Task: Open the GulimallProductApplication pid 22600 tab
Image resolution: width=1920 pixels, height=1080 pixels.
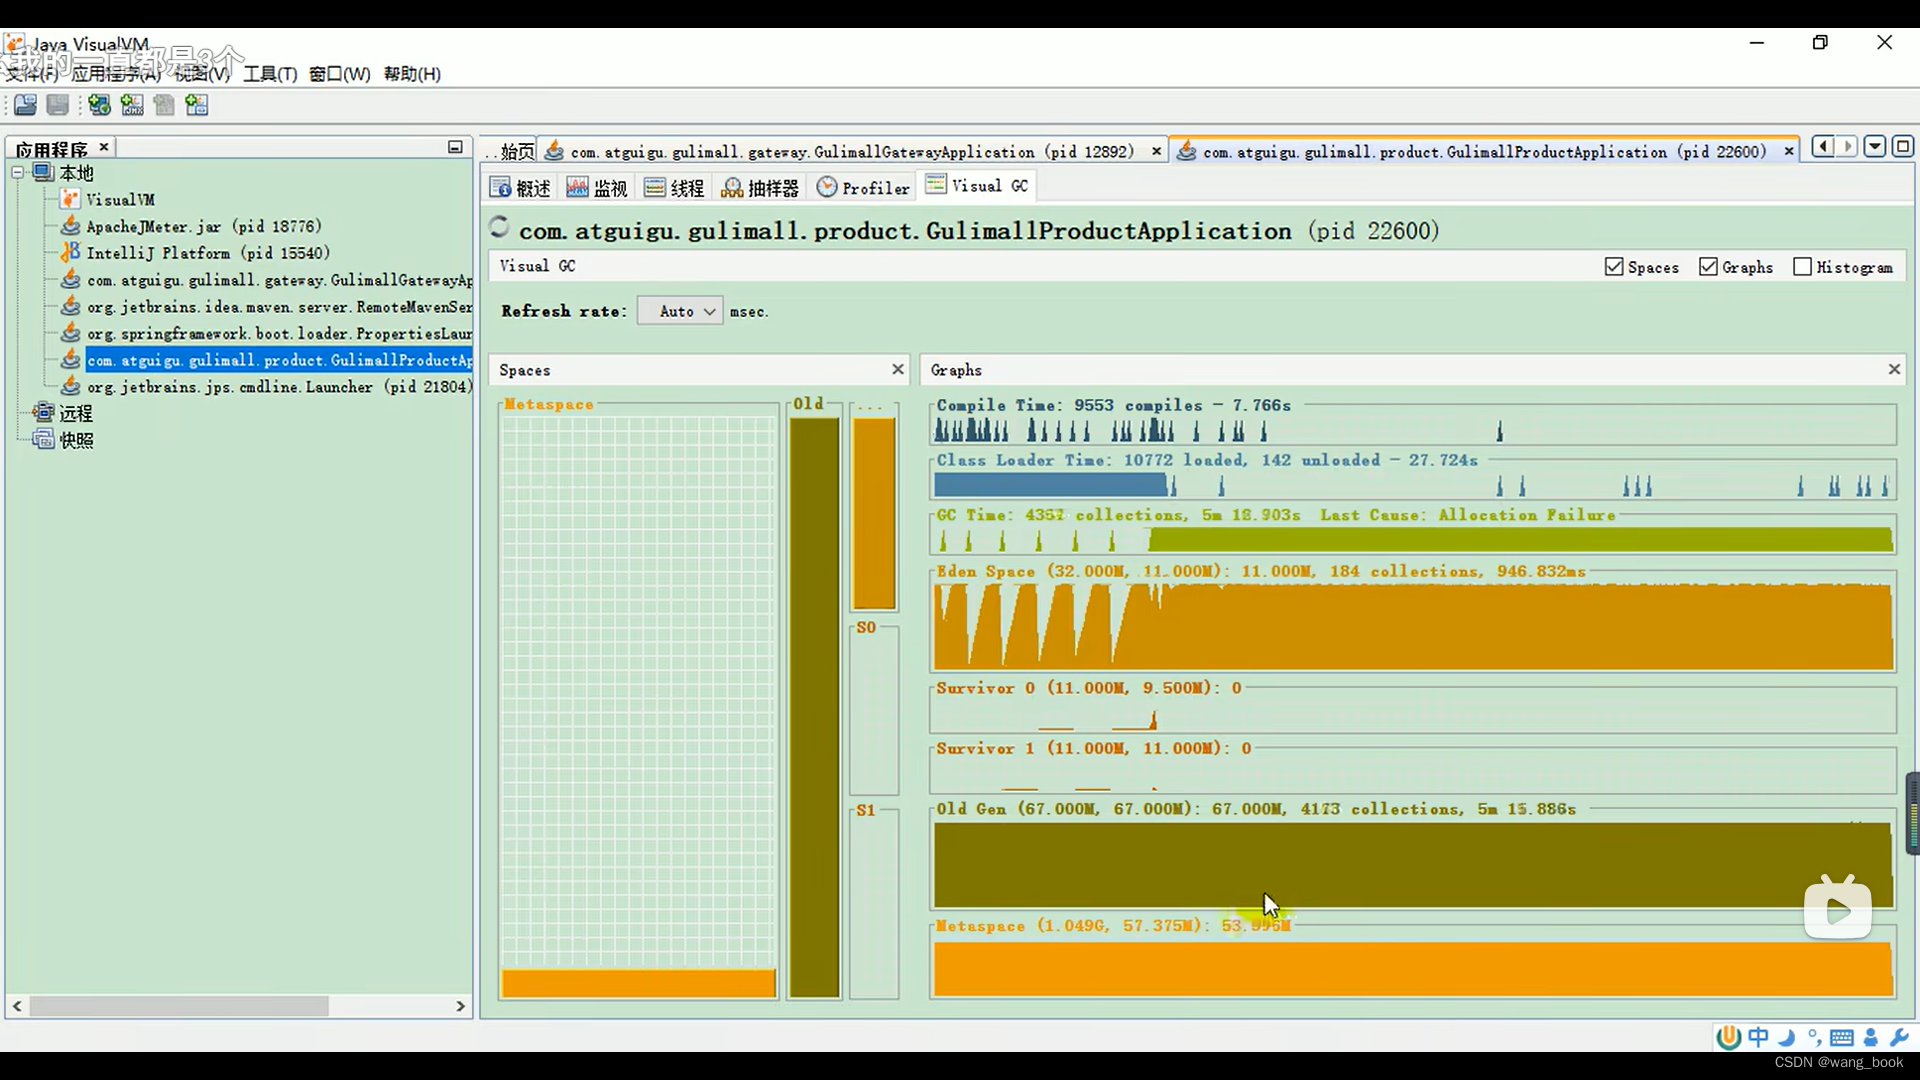Action: 1484,152
